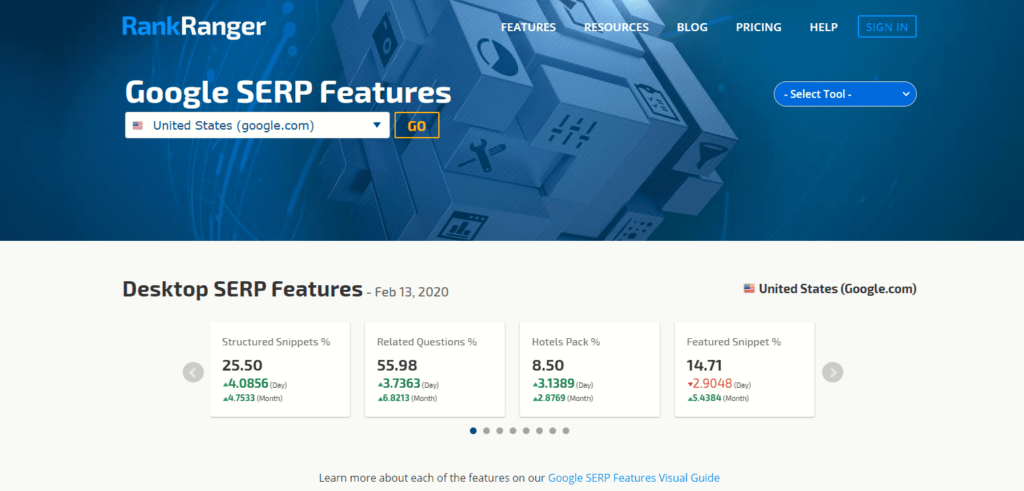Click the Desktop SERP Features heading

242,289
